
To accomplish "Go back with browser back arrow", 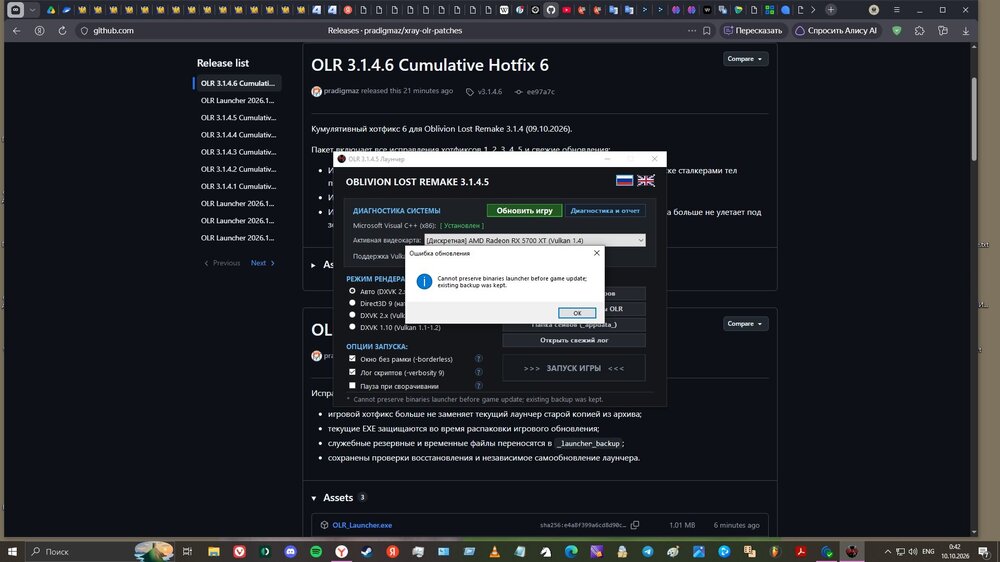I will click(17, 31).
